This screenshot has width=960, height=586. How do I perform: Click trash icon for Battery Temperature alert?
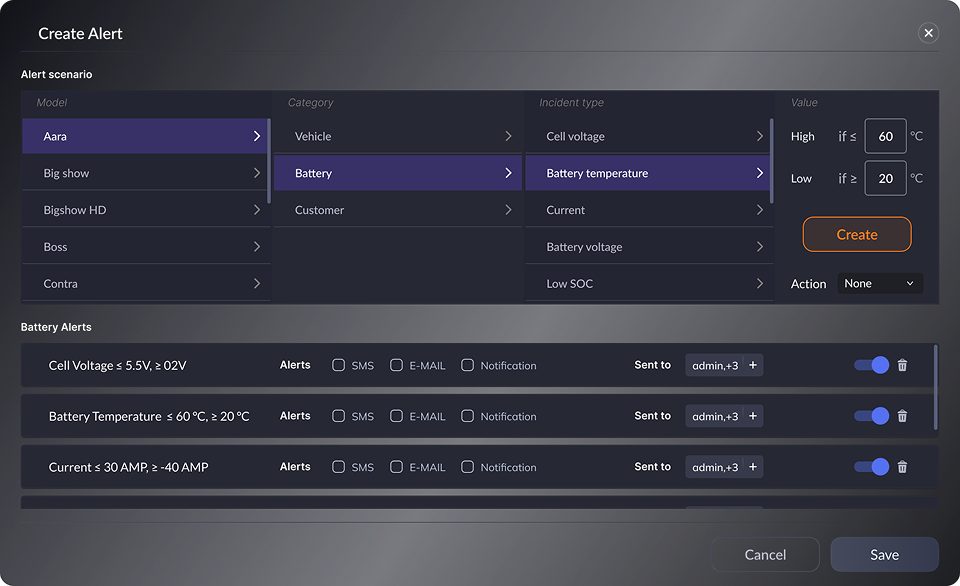902,416
